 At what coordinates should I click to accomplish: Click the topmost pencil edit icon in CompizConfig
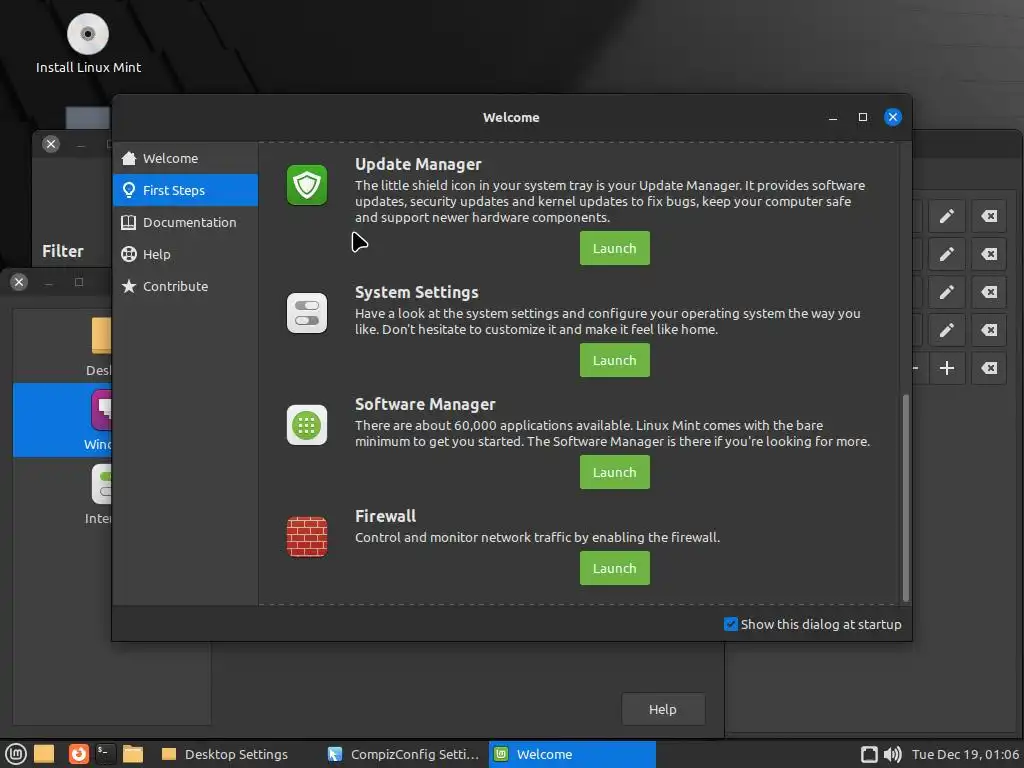tap(947, 216)
